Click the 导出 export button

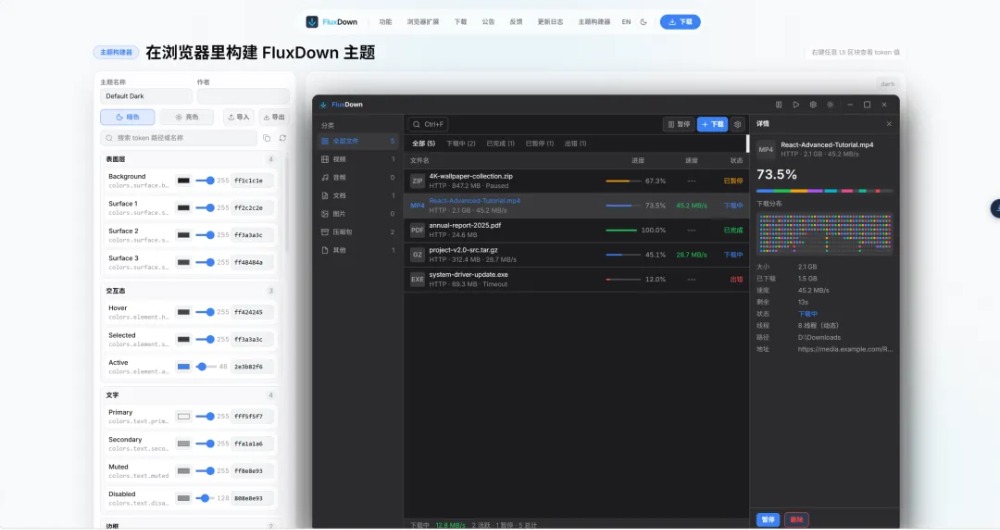(x=273, y=117)
